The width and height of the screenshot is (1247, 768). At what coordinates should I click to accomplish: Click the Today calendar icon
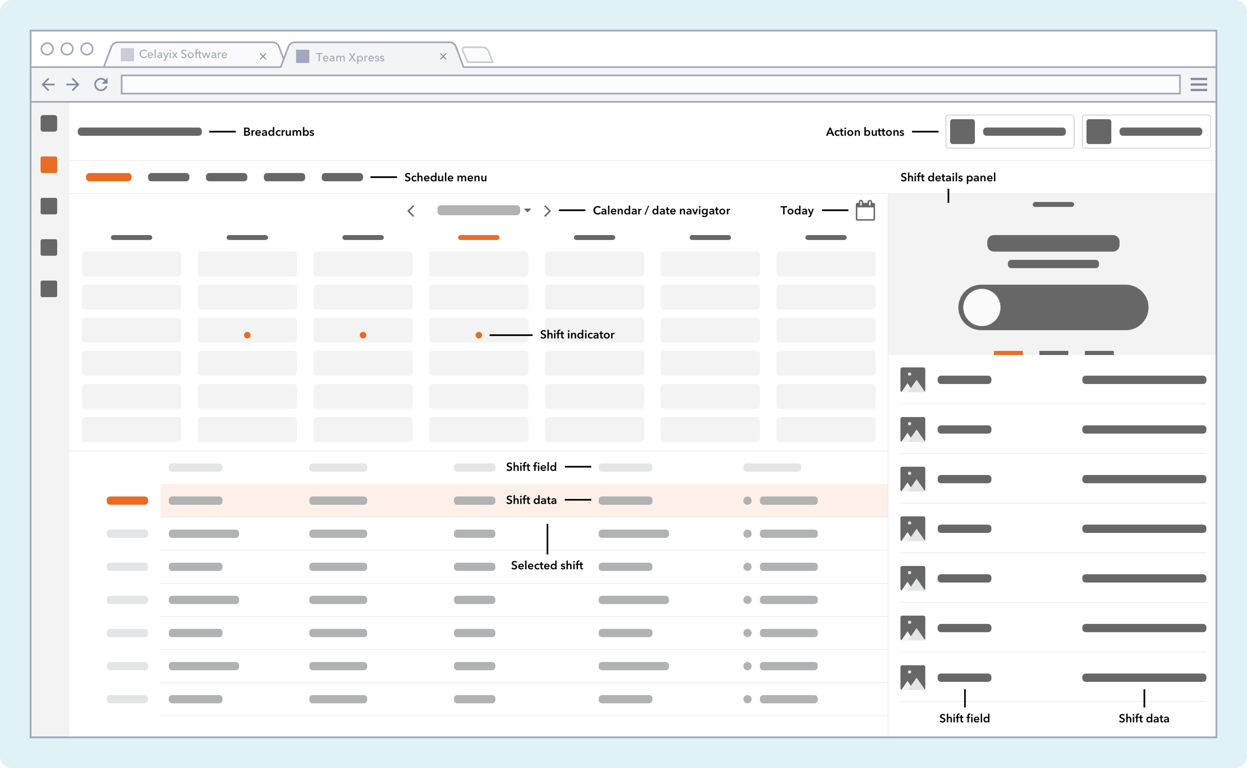[865, 210]
